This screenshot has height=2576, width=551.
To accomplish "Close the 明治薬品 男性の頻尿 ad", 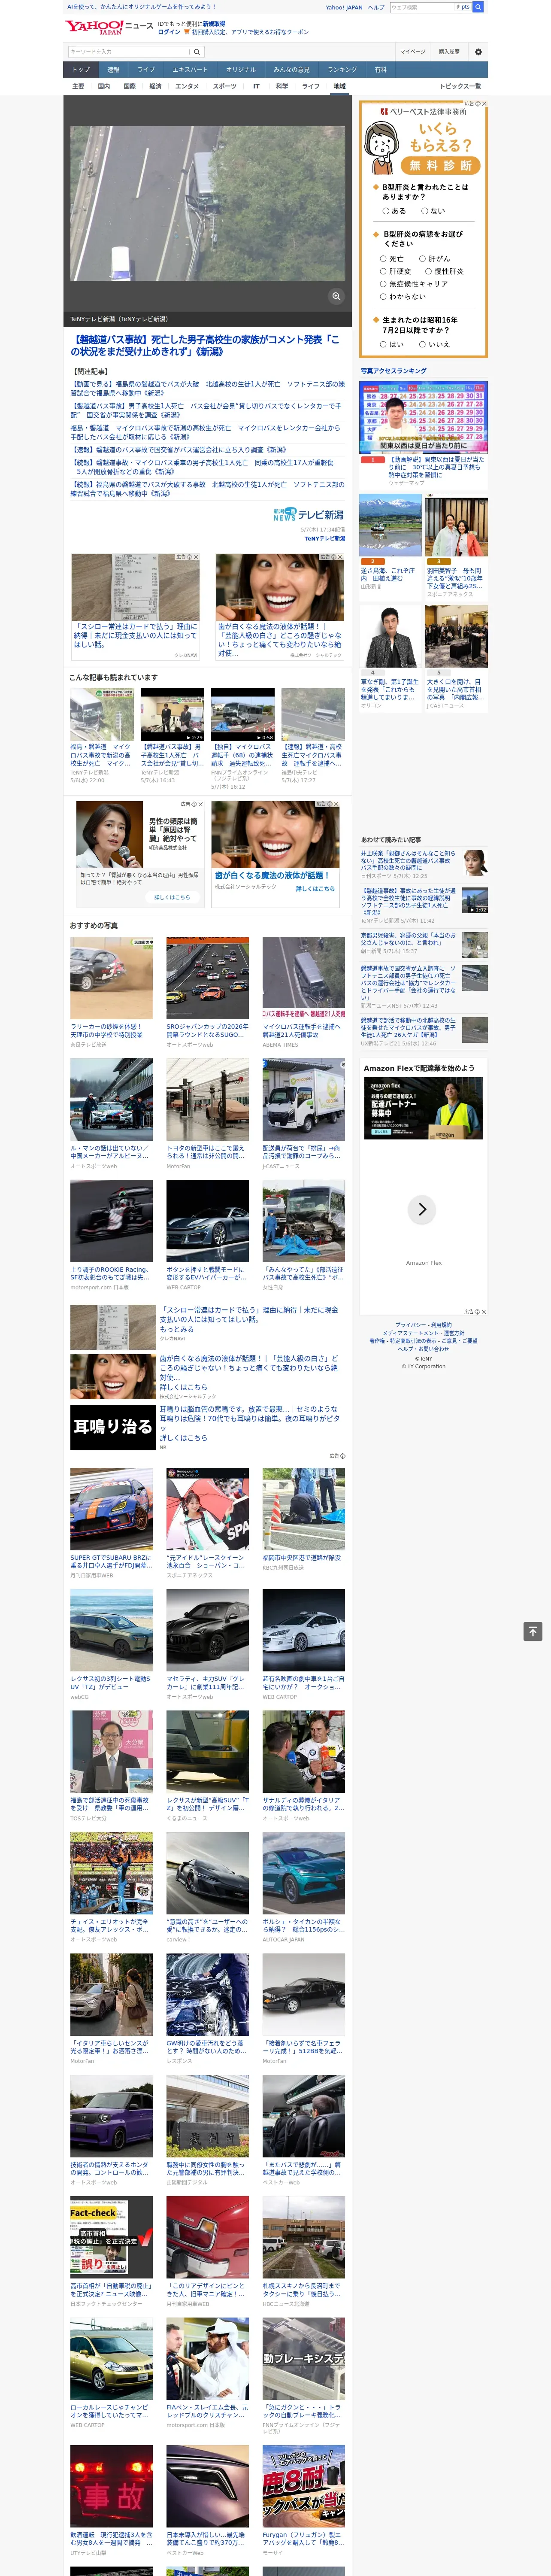I will point(200,804).
